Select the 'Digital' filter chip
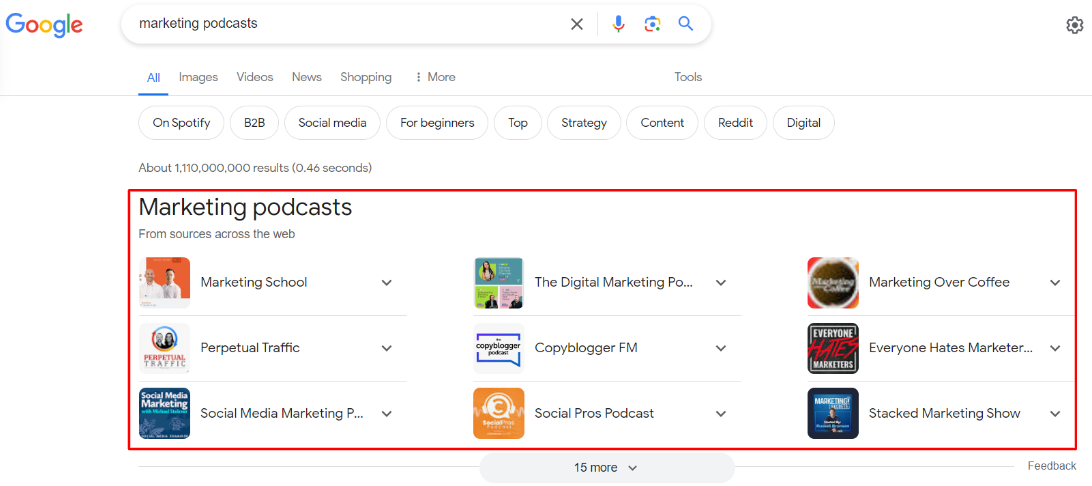The image size is (1092, 486). [x=804, y=123]
